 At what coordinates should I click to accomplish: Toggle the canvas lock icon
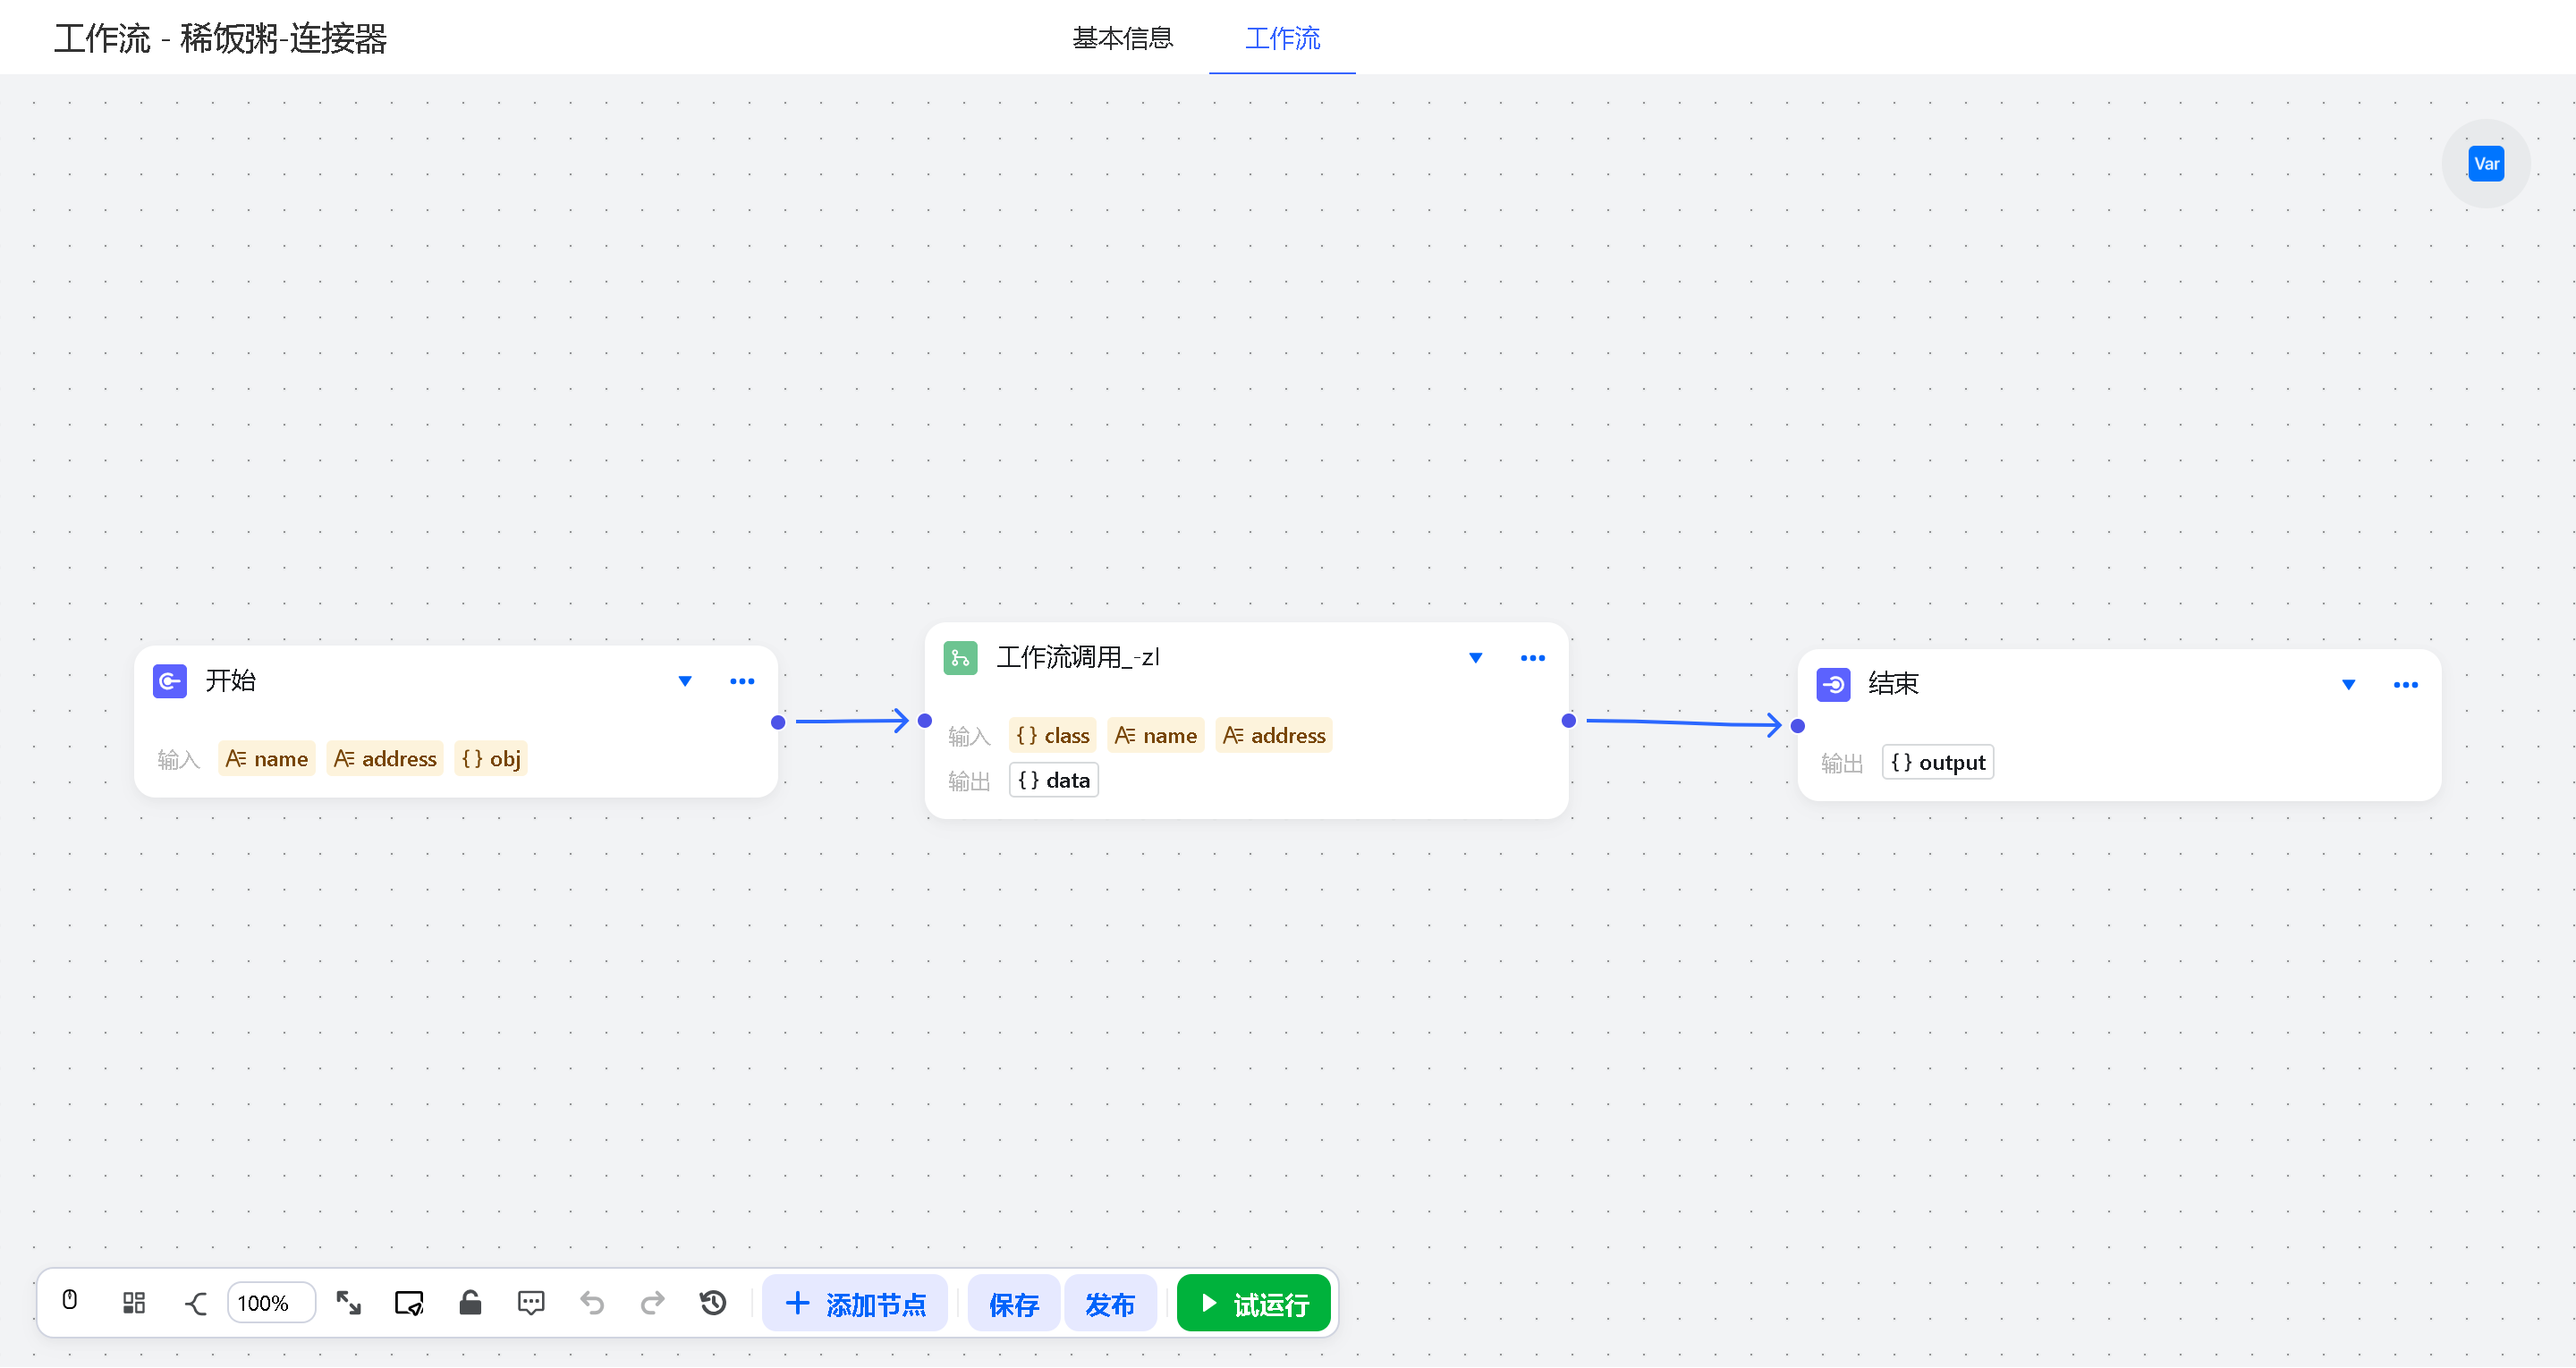click(470, 1303)
